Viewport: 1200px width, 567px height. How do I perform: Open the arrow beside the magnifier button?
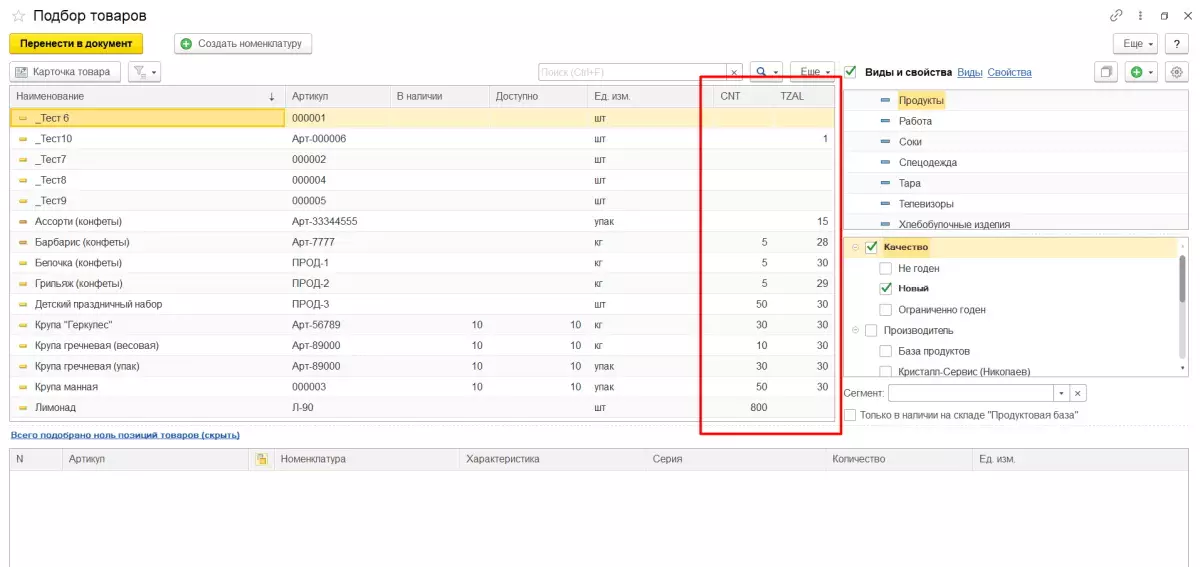pyautogui.click(x=777, y=72)
